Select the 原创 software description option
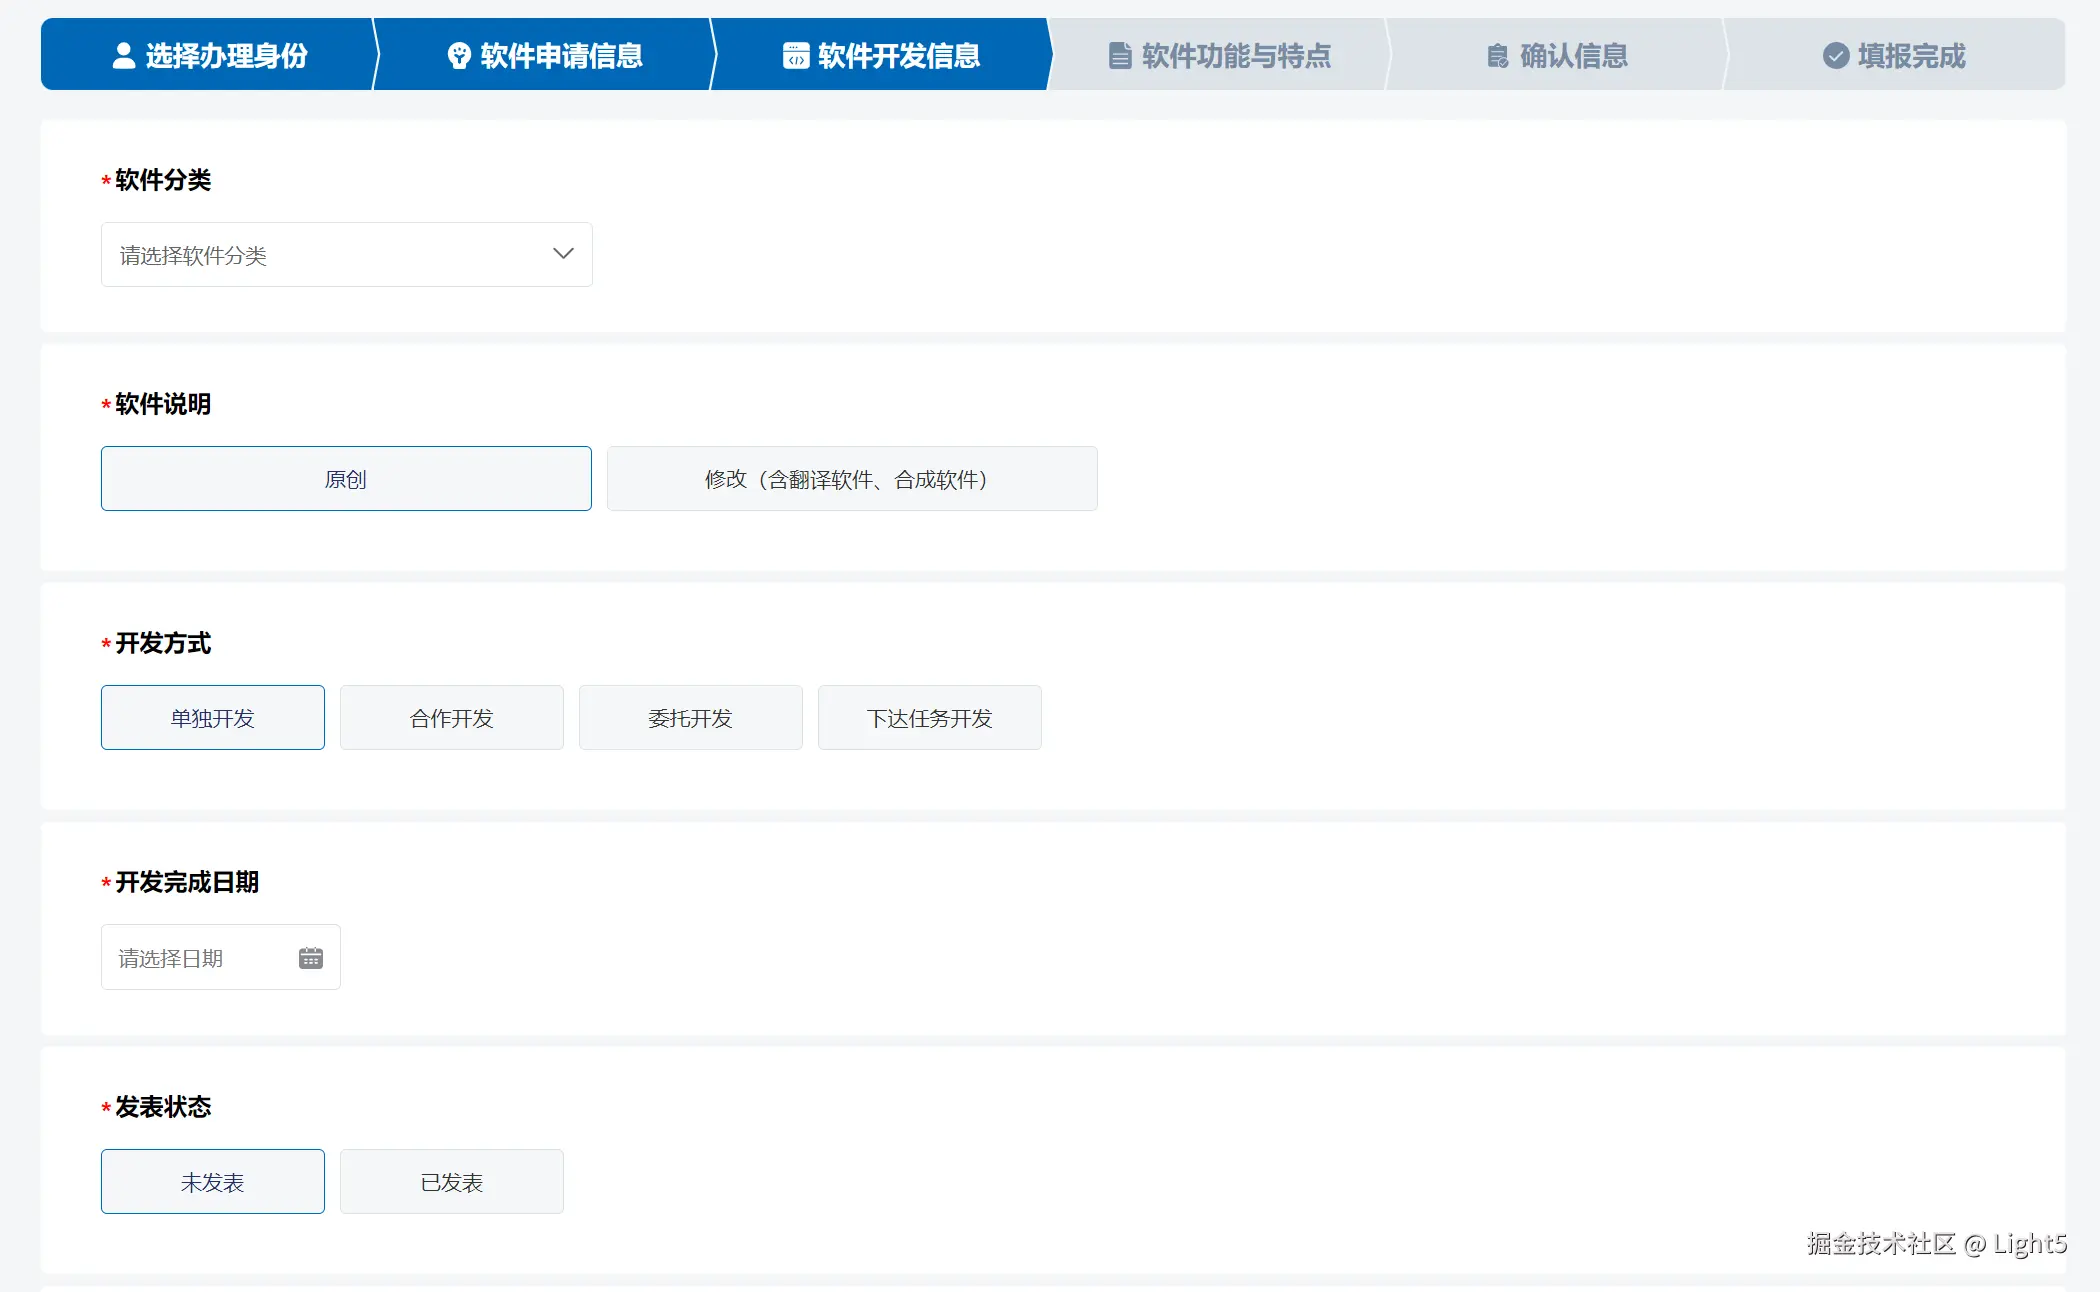 (x=346, y=479)
